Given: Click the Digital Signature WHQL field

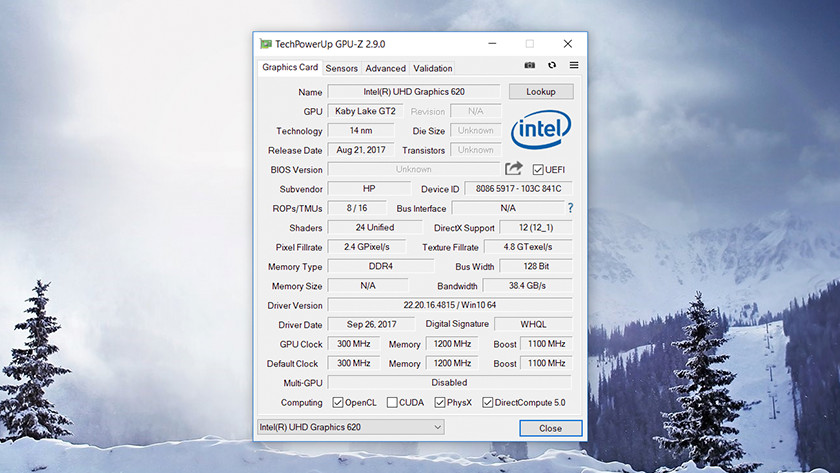Looking at the screenshot, I should pos(534,325).
